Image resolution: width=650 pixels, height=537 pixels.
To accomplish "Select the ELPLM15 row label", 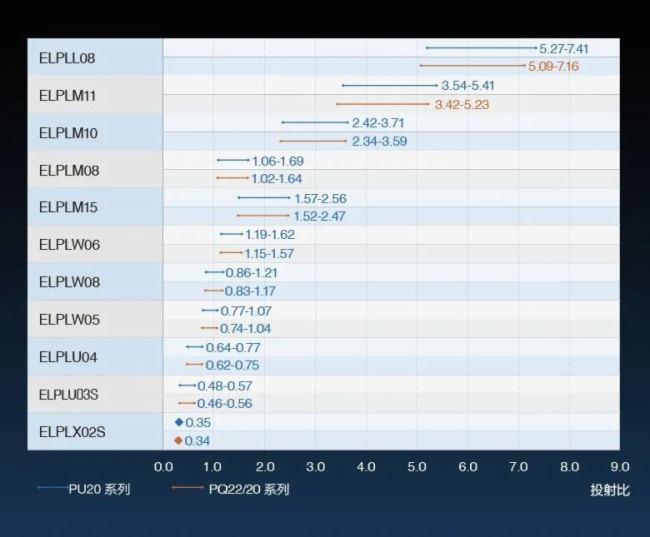I will (69, 207).
